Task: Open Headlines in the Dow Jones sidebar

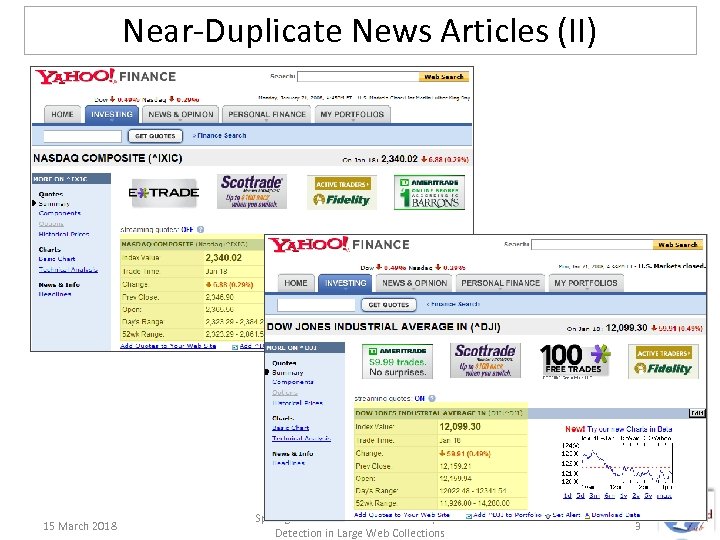Action: tap(288, 463)
